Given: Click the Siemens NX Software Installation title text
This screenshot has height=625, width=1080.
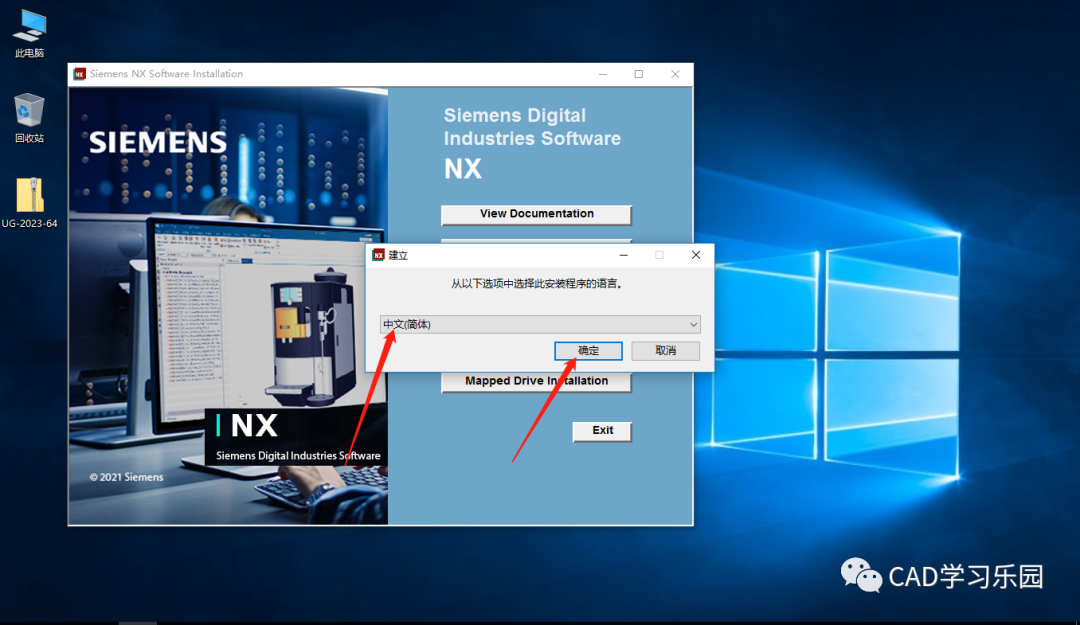Looking at the screenshot, I should [x=166, y=74].
